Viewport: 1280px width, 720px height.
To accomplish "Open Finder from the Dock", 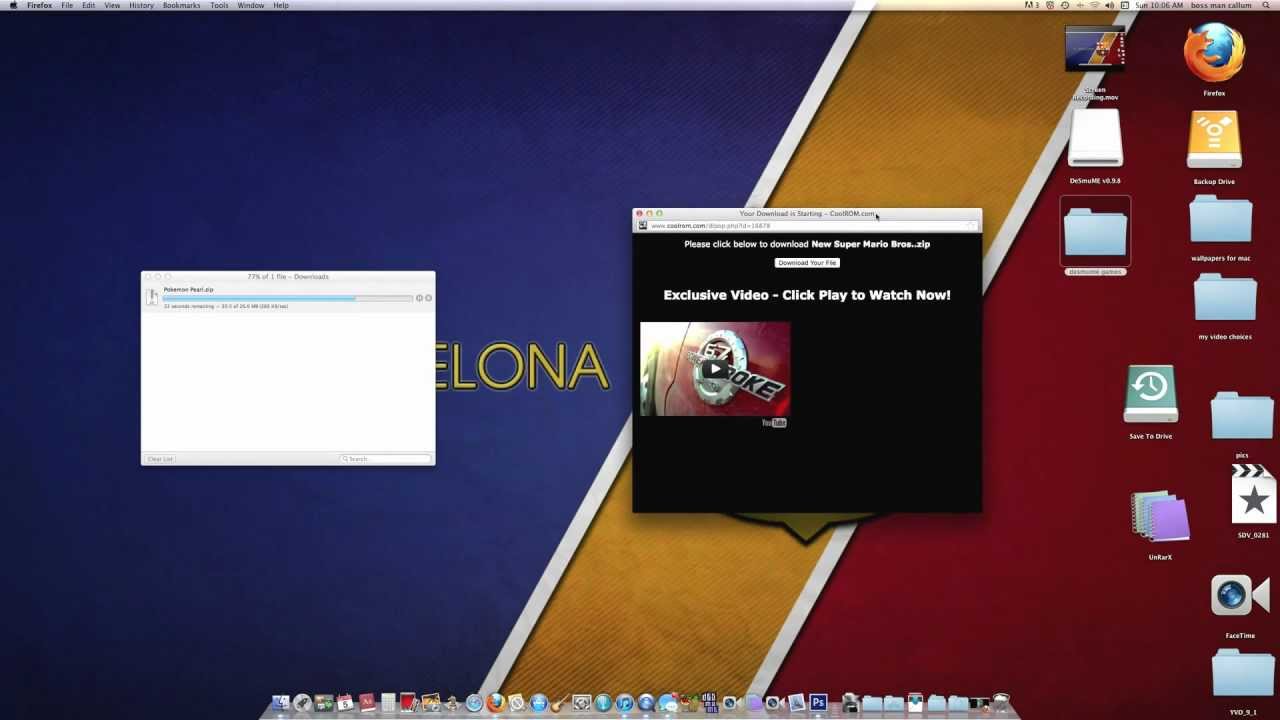I will coord(281,703).
